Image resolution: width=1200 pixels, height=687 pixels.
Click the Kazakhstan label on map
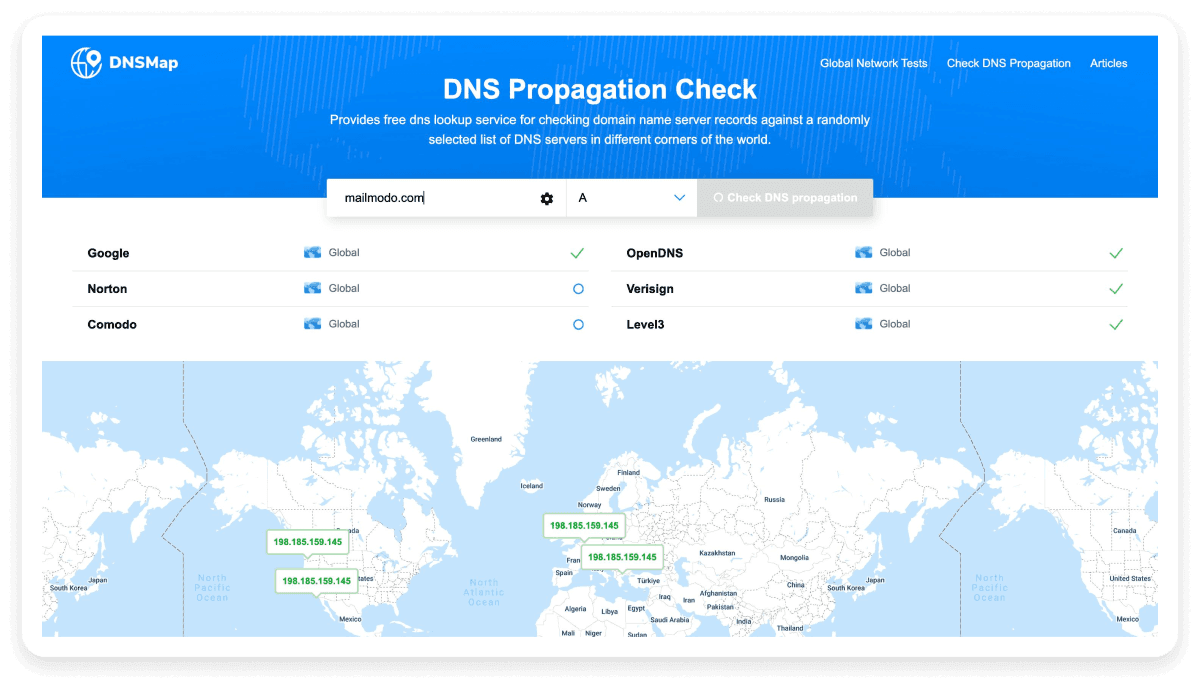pyautogui.click(x=717, y=553)
